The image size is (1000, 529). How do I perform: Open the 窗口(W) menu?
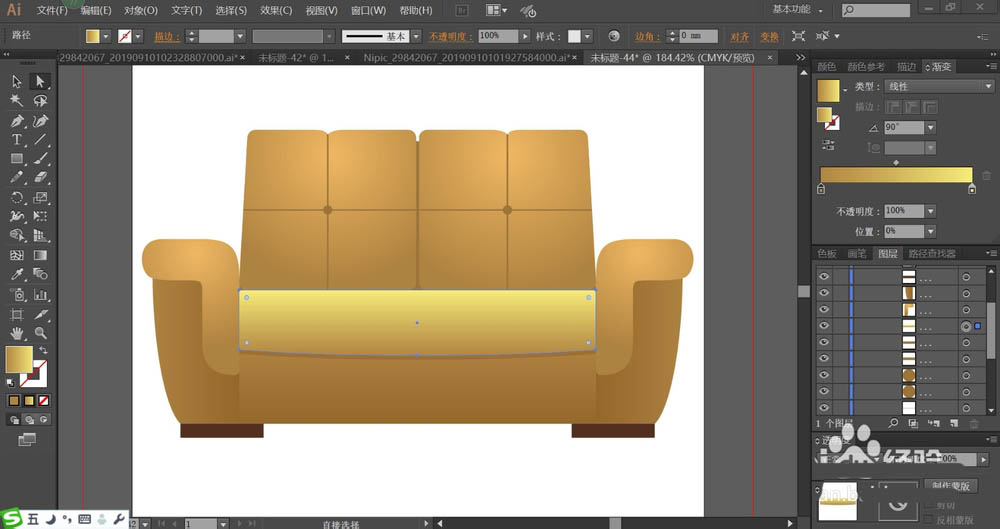(368, 10)
